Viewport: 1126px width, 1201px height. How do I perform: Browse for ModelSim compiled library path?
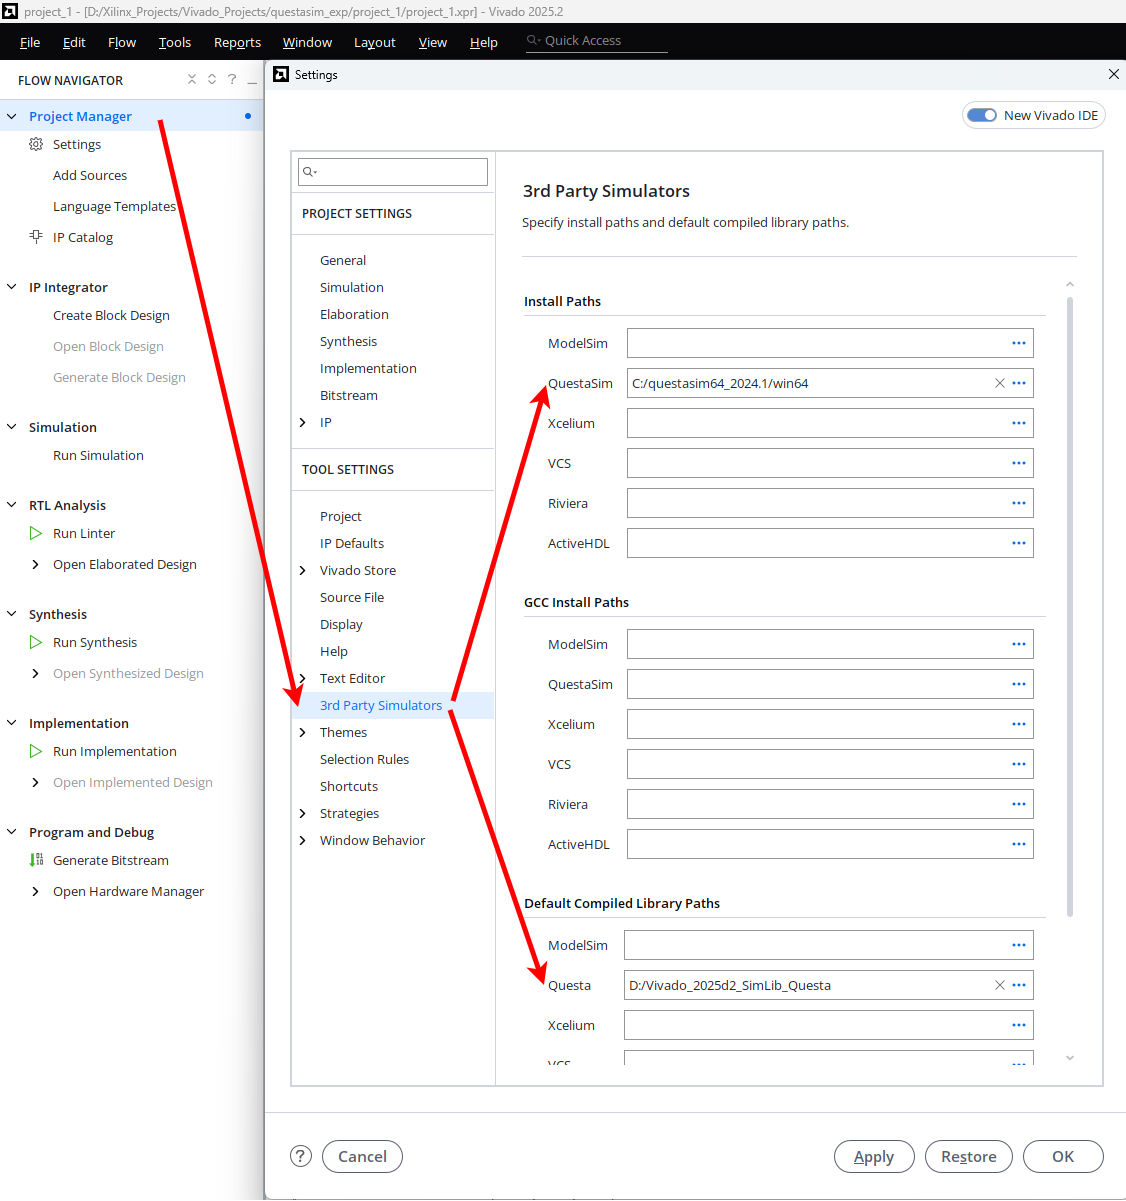point(1019,945)
